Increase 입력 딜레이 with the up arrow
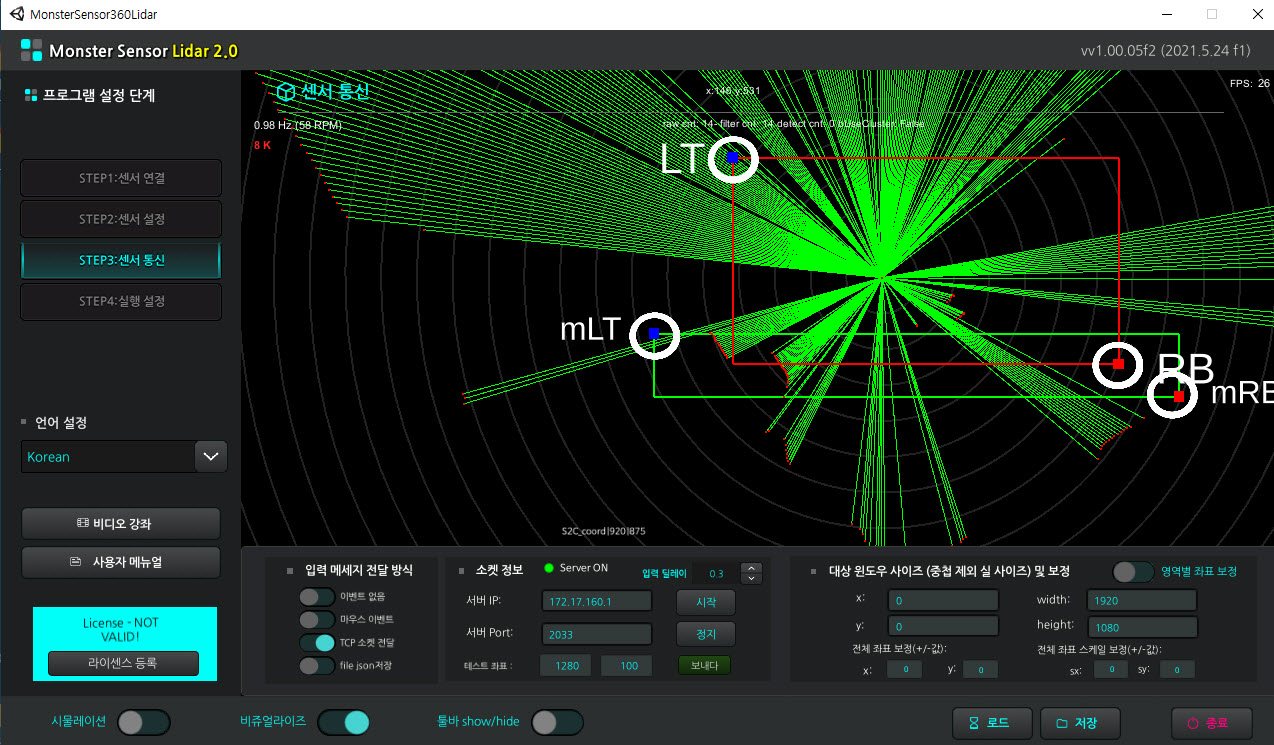Image resolution: width=1274 pixels, height=745 pixels. [751, 568]
